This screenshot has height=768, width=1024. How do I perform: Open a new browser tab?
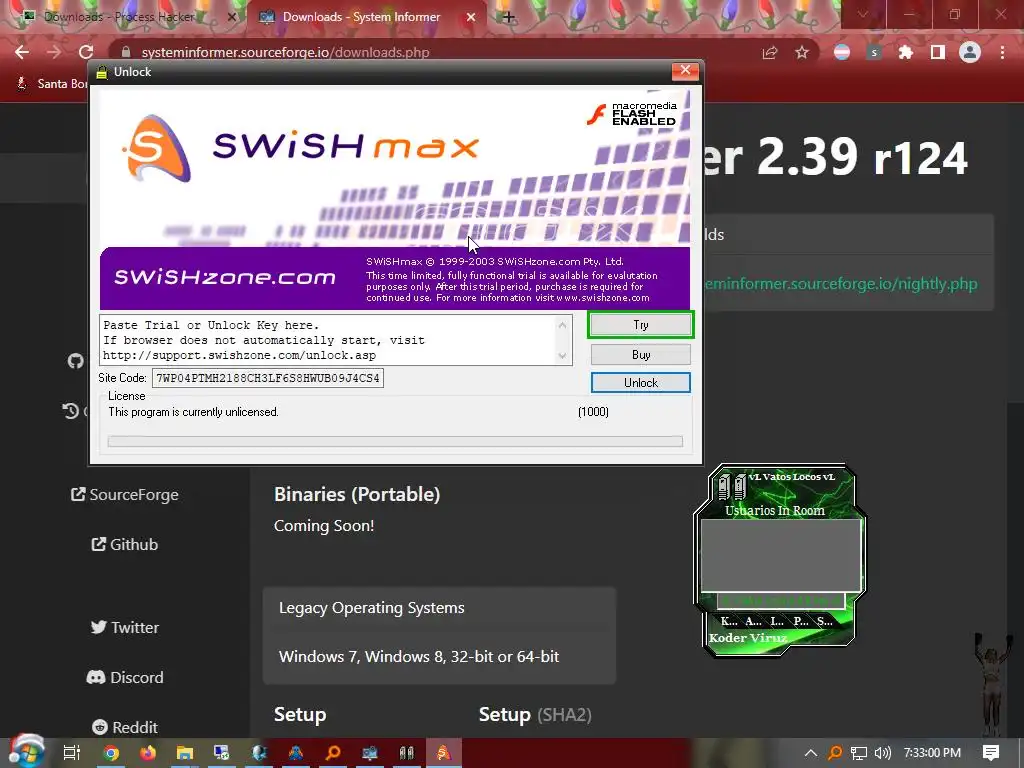tap(509, 17)
